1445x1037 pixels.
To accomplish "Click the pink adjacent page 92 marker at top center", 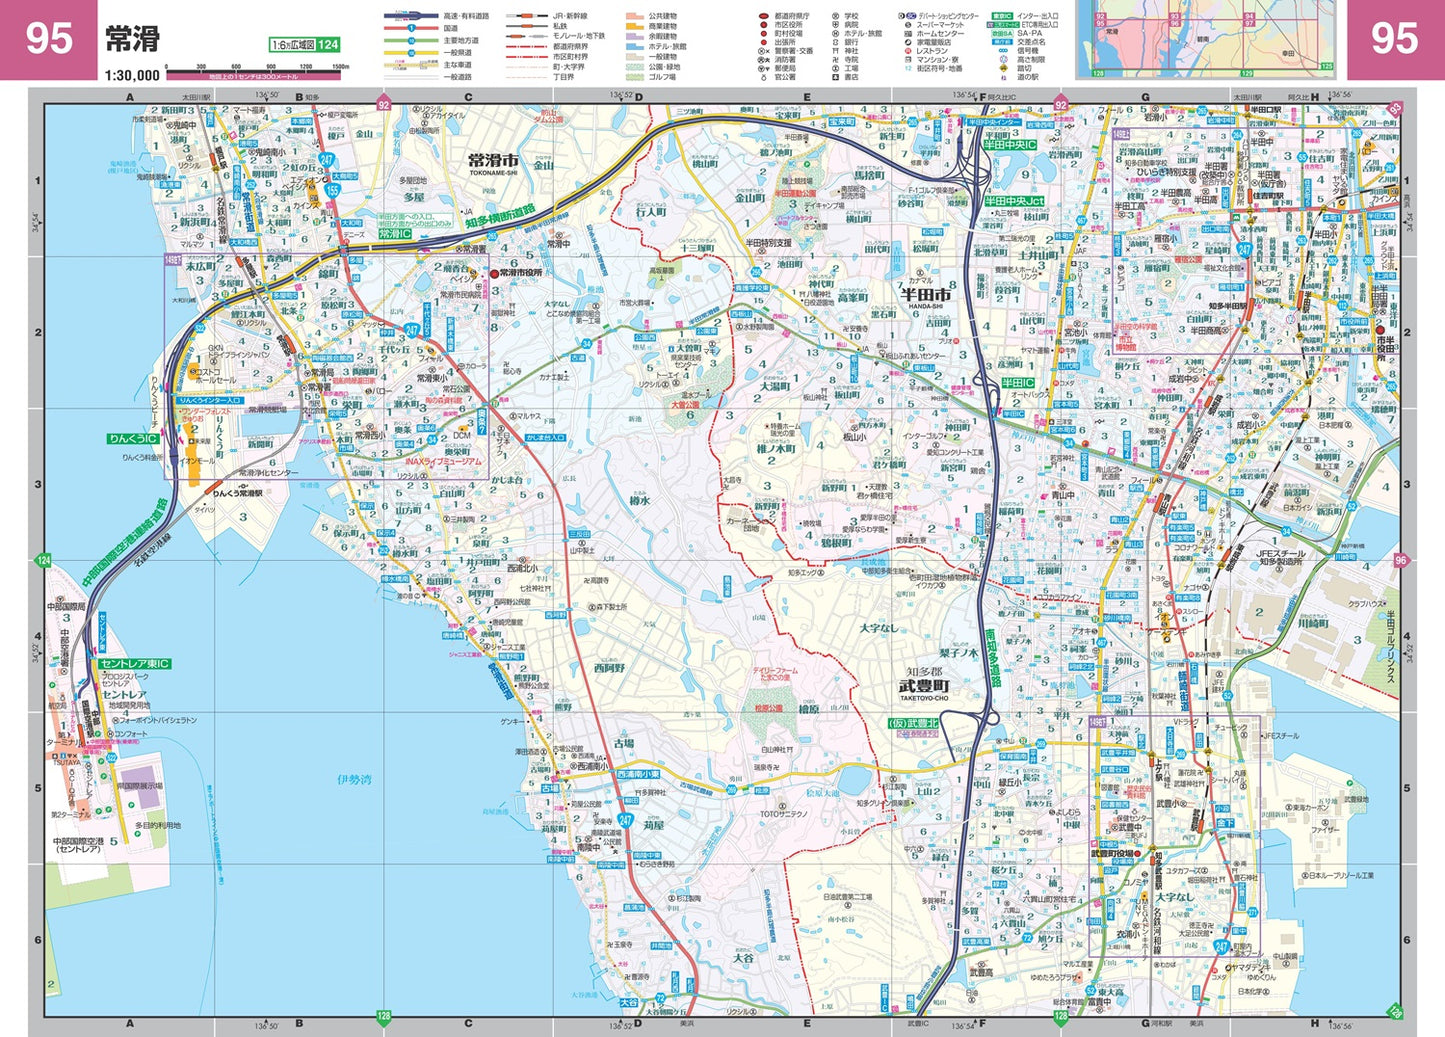I will (x=383, y=104).
